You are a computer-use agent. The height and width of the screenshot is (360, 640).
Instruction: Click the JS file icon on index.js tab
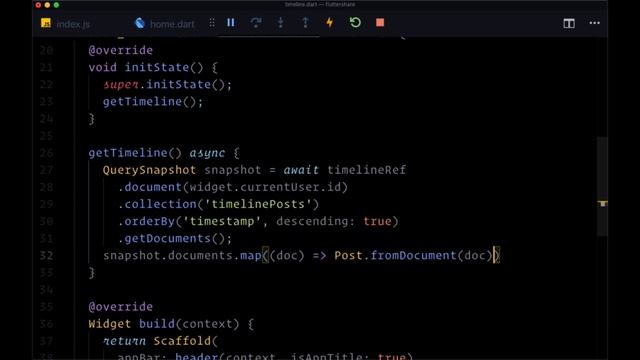(46, 23)
